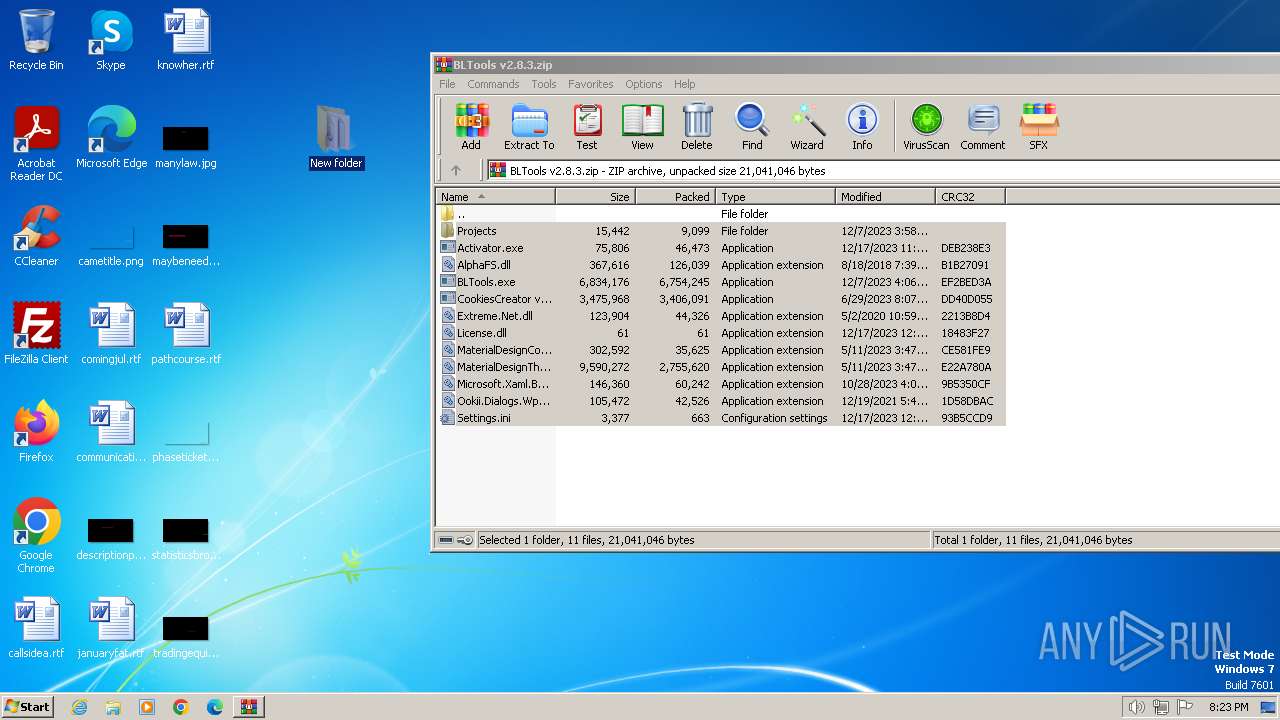1280x720 pixels.
Task: Open callsidea.rtf on the desktop
Action: (x=36, y=628)
